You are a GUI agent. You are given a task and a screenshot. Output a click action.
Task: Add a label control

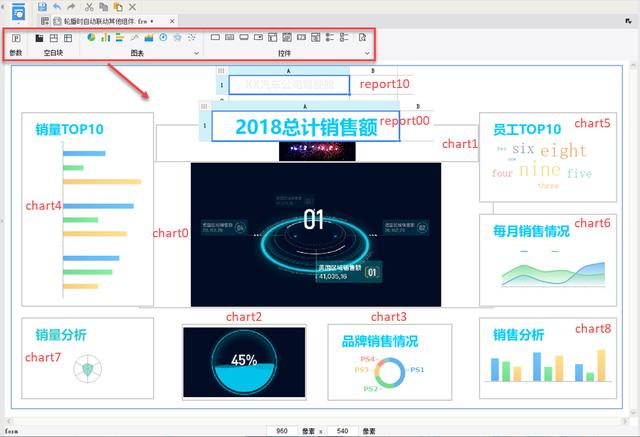(x=230, y=37)
